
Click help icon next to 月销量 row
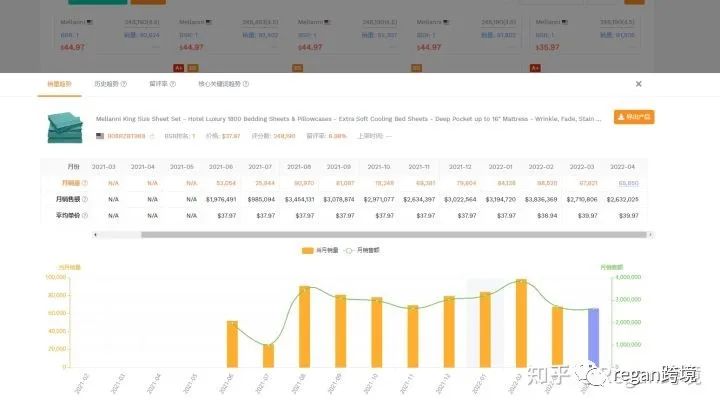coord(84,183)
